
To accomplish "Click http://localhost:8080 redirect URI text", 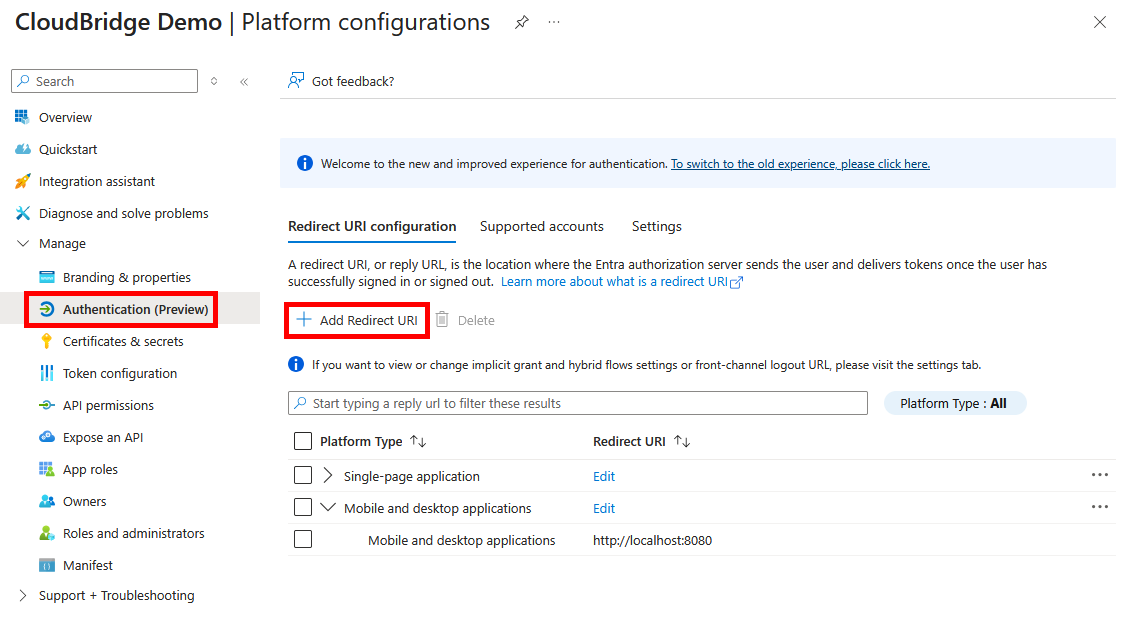I will coord(652,541).
